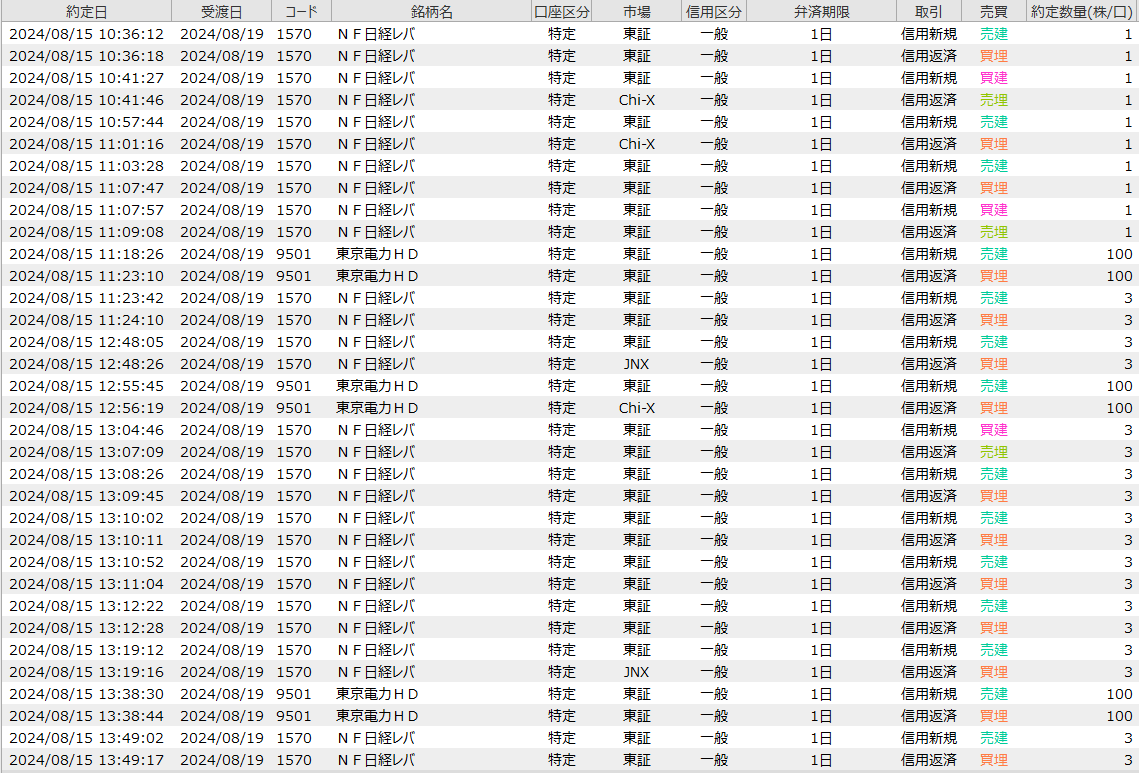Click the 信用区分 column header
The height and width of the screenshot is (773, 1139).
point(714,11)
